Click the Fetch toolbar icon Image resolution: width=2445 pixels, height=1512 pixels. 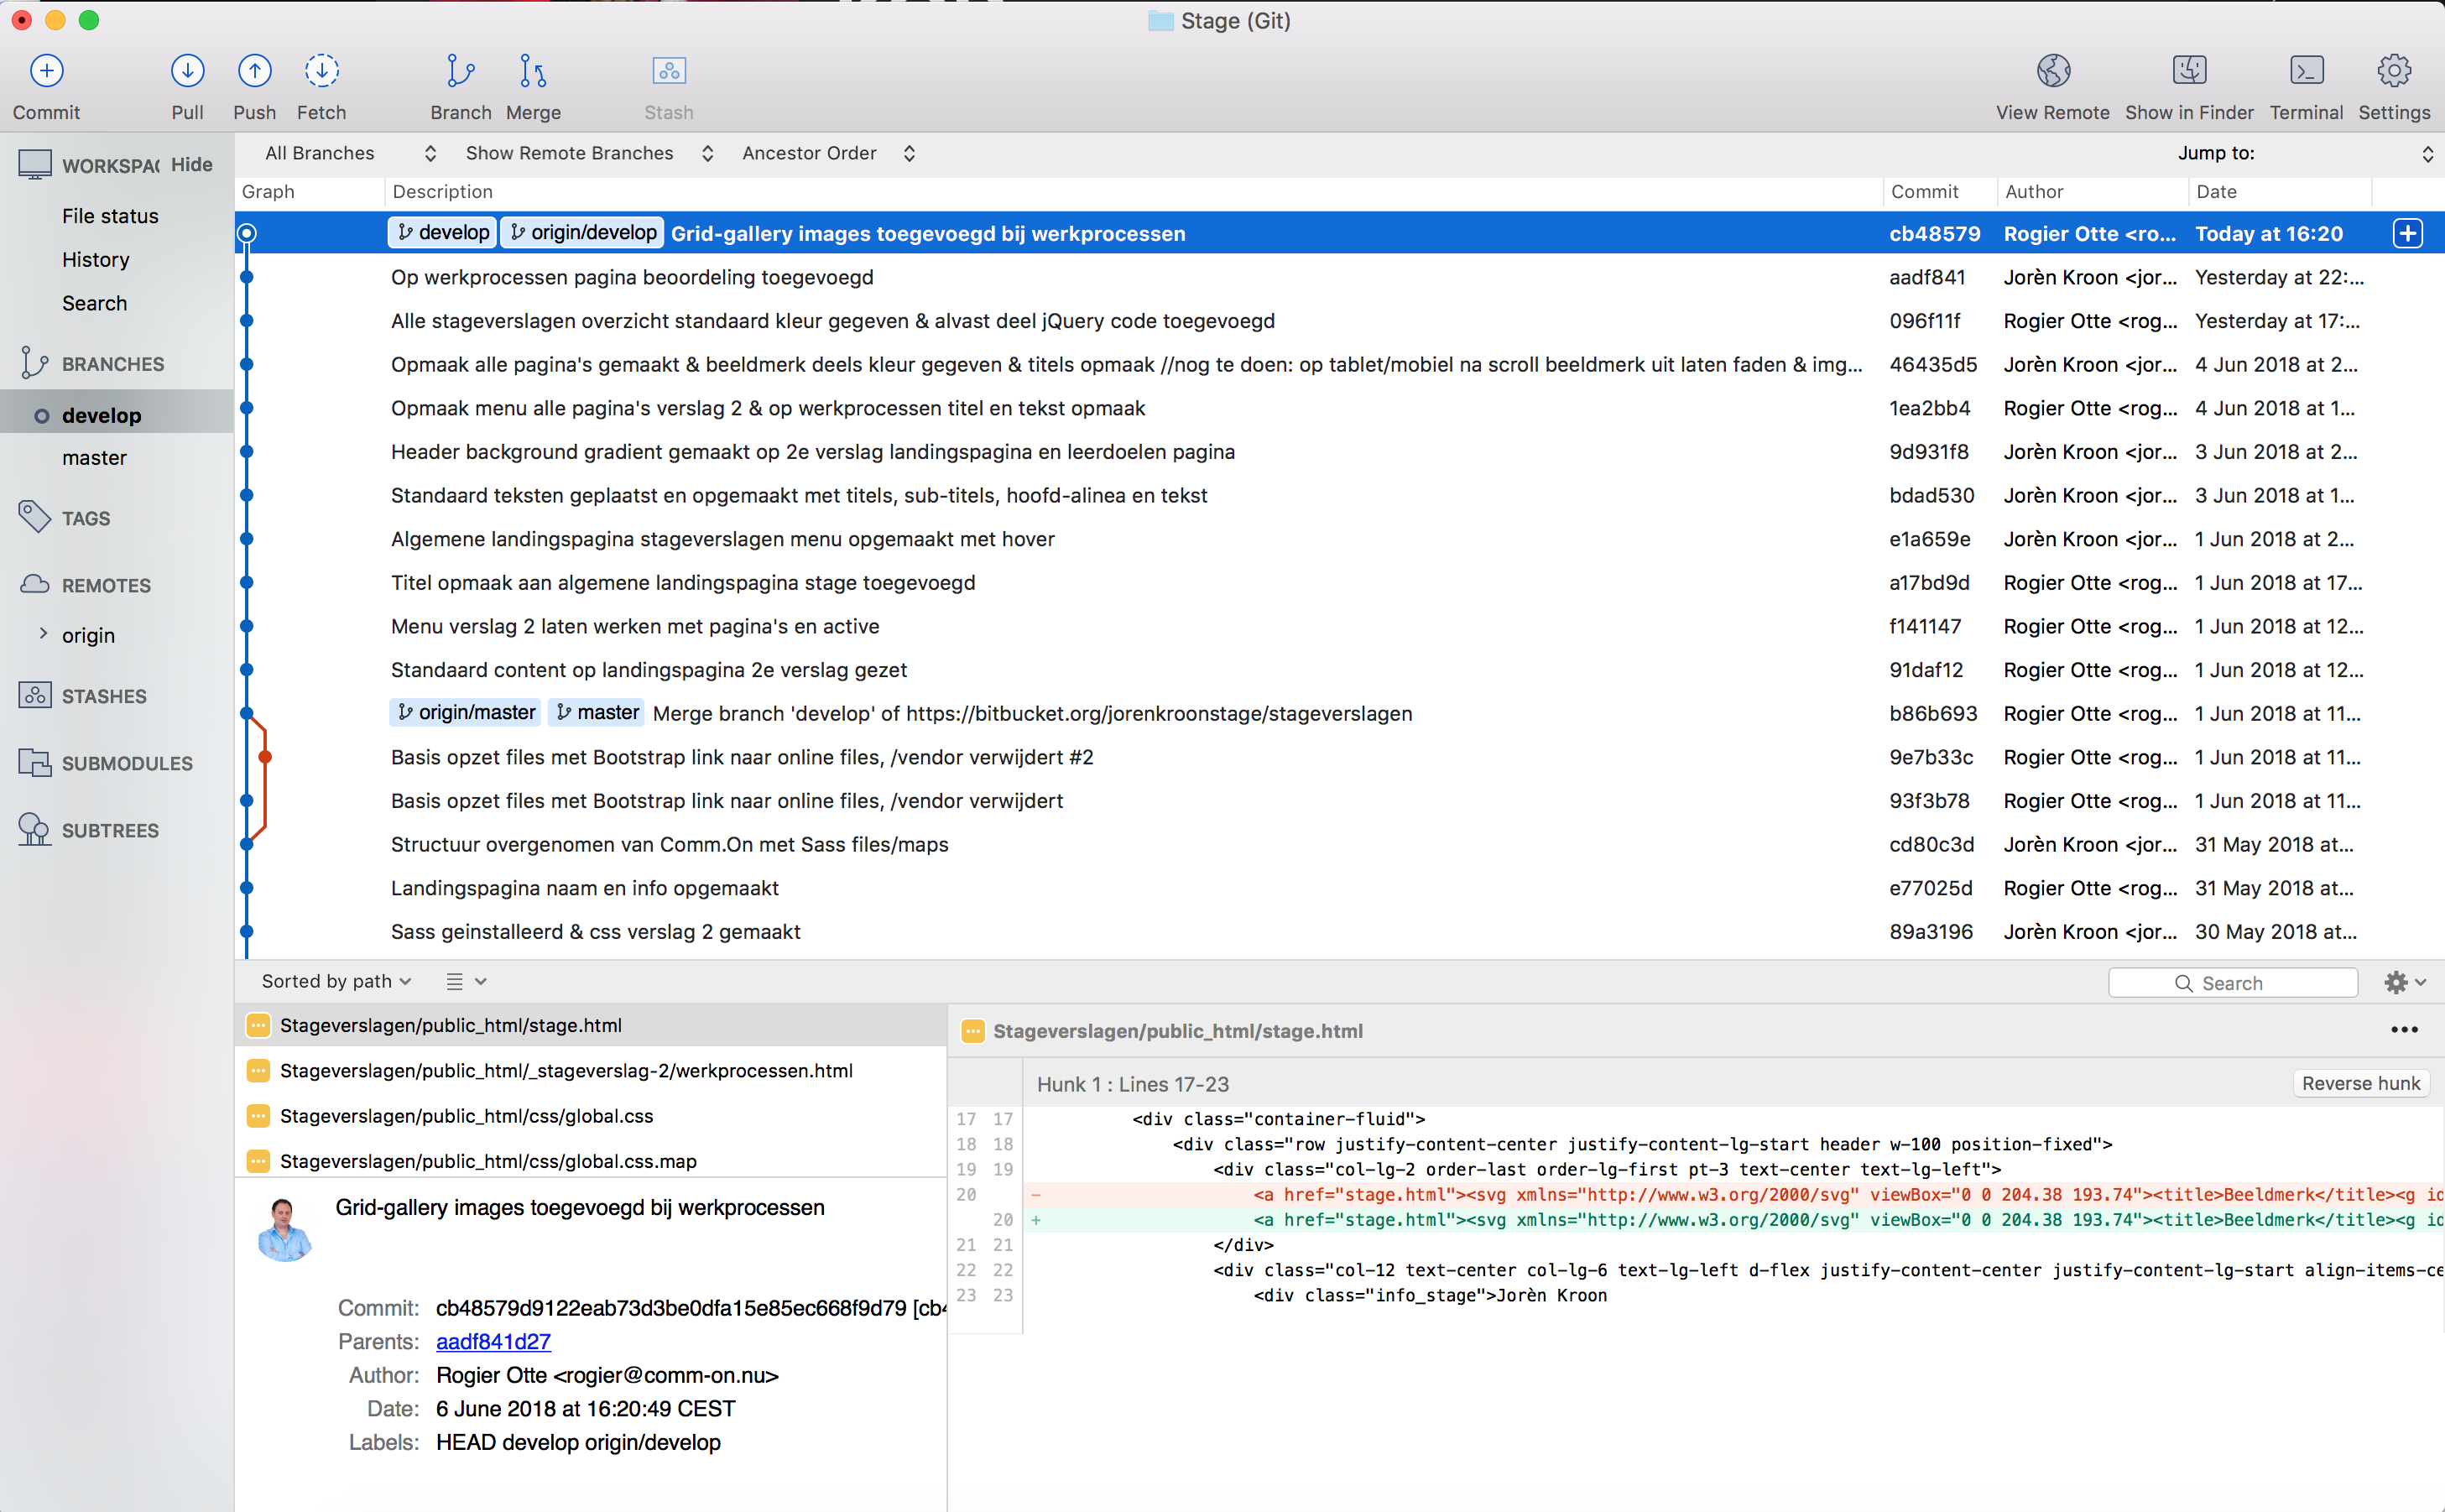tap(321, 71)
